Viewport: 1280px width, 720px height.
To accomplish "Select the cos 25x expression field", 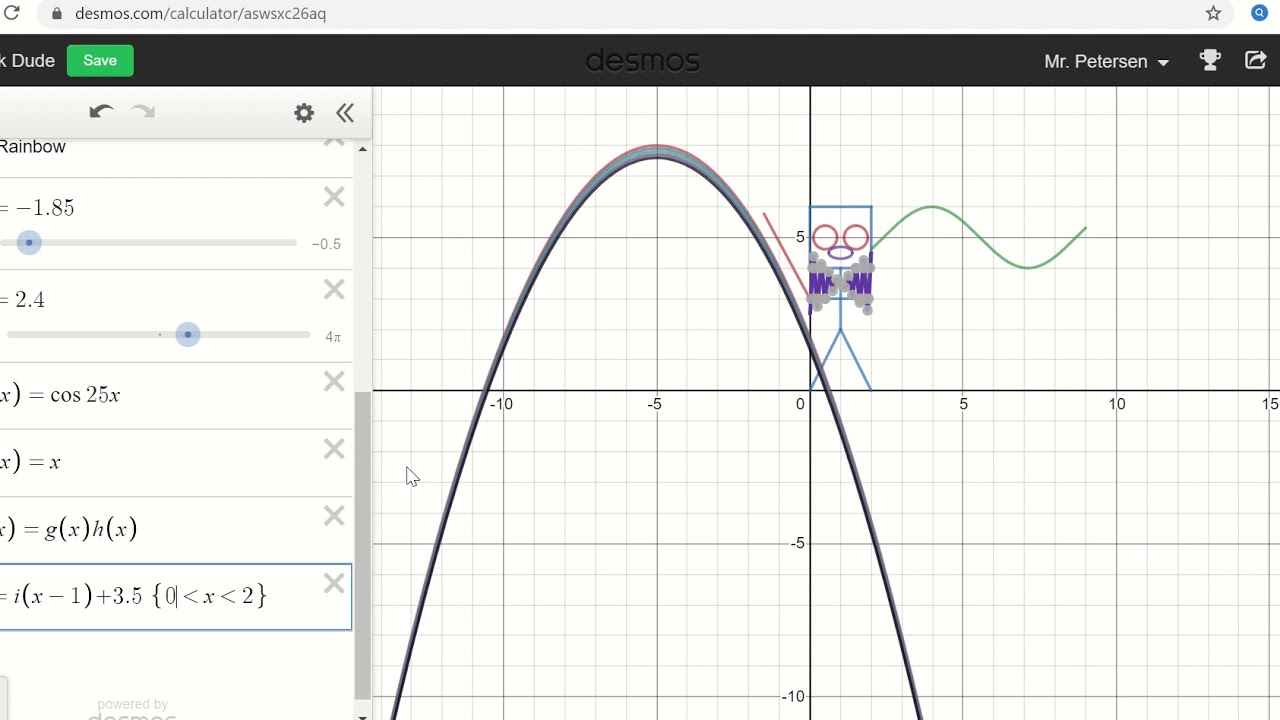I will pyautogui.click(x=176, y=396).
